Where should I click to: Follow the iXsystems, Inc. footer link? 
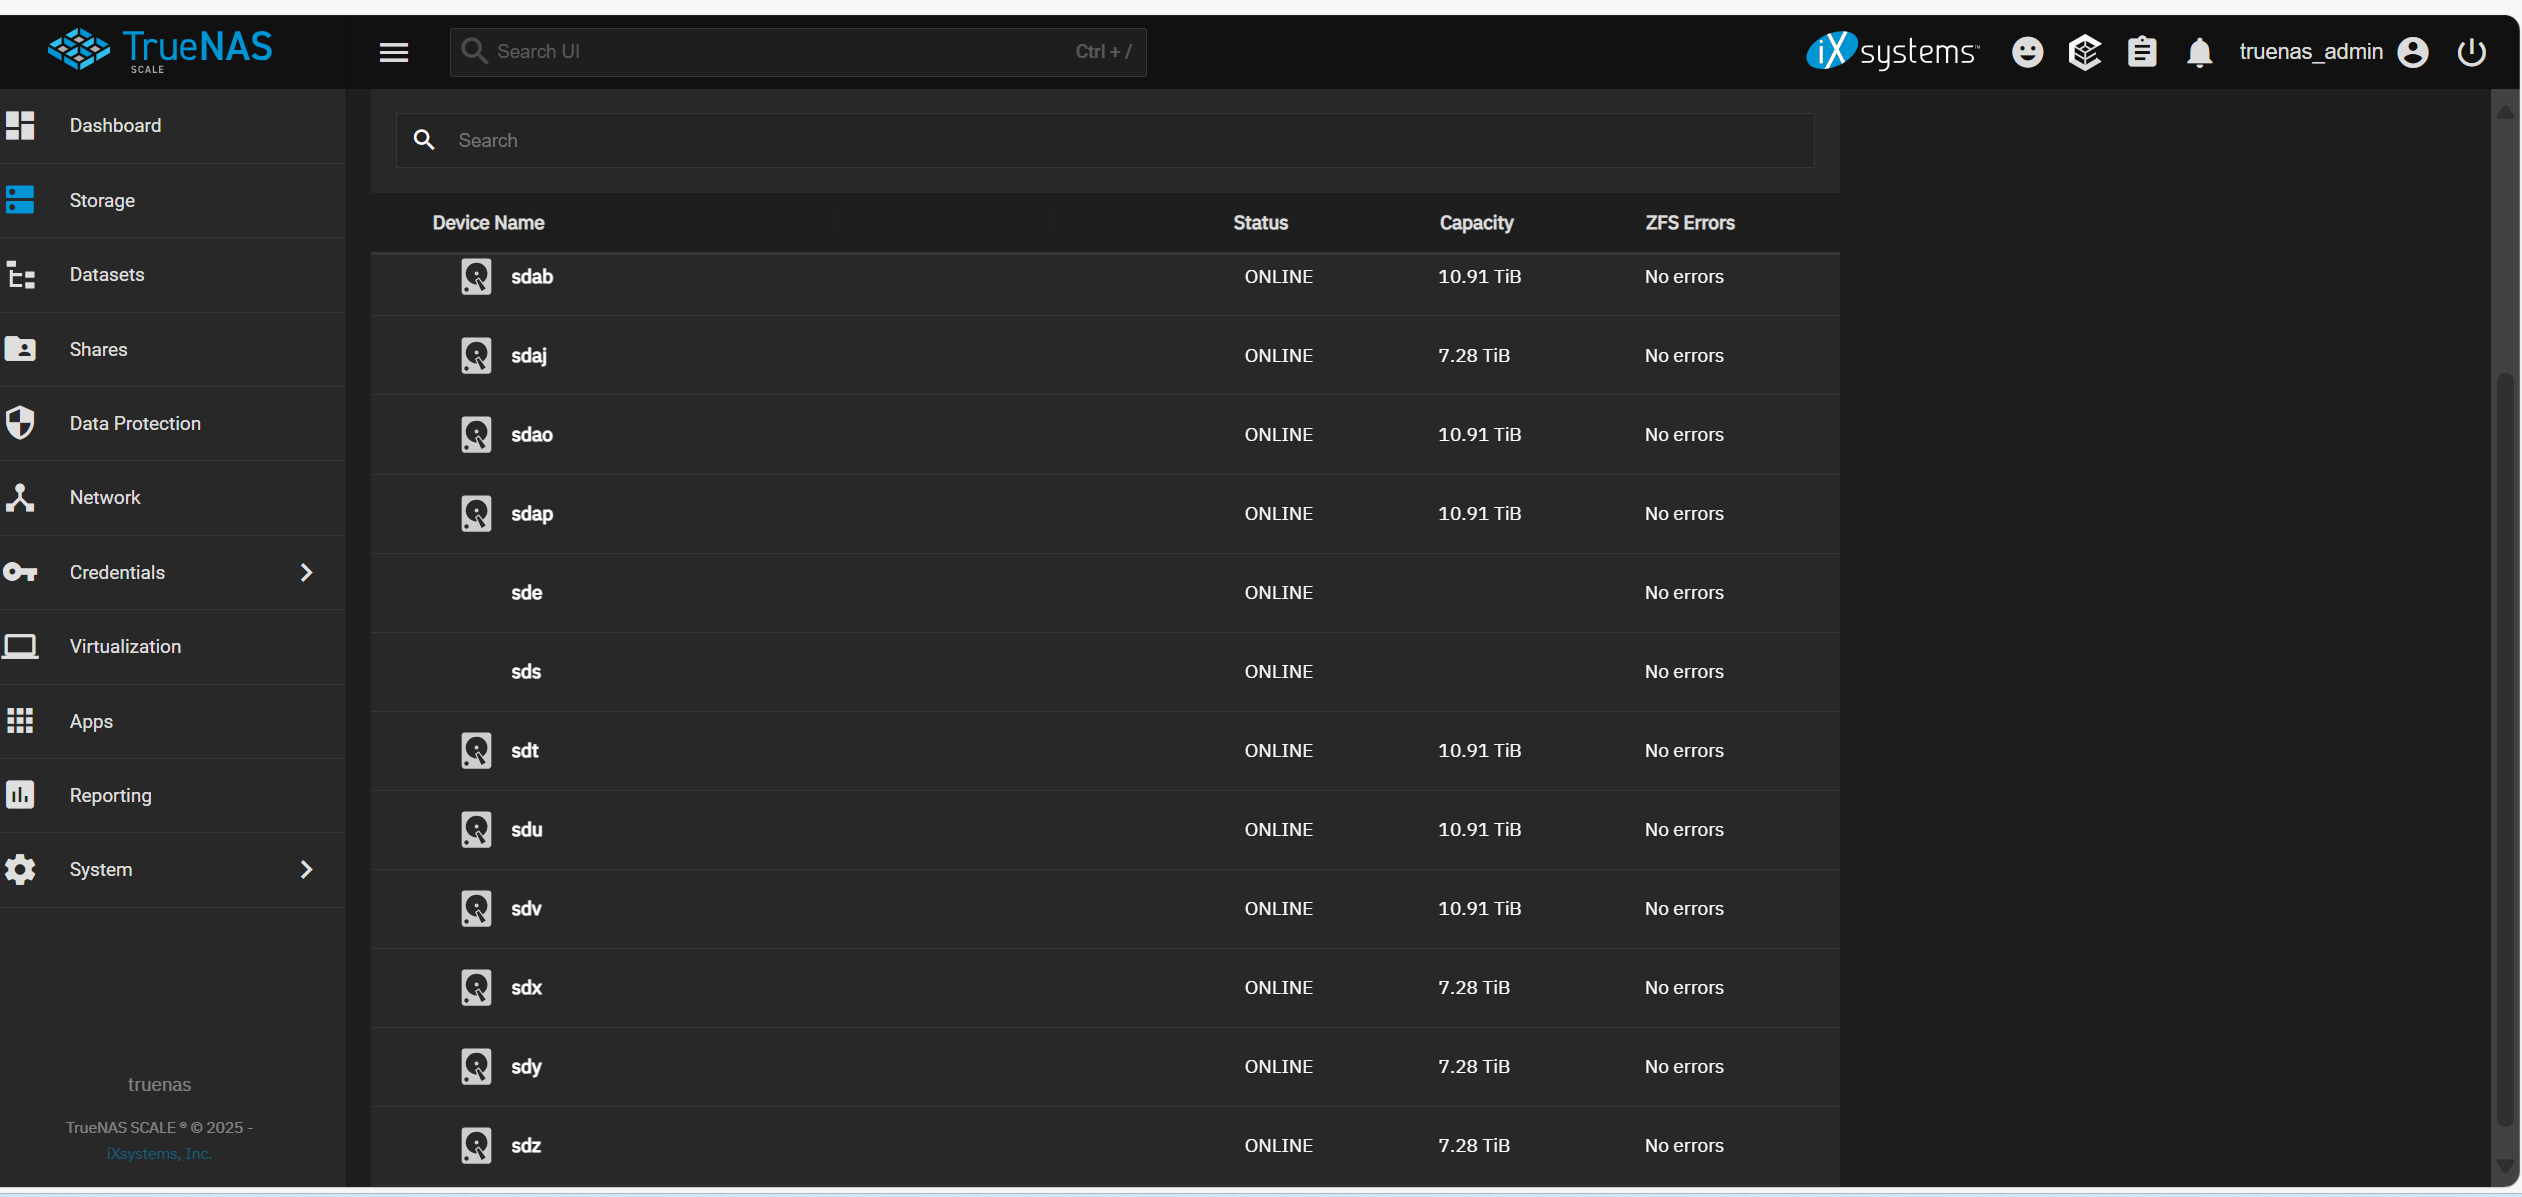pyautogui.click(x=159, y=1153)
